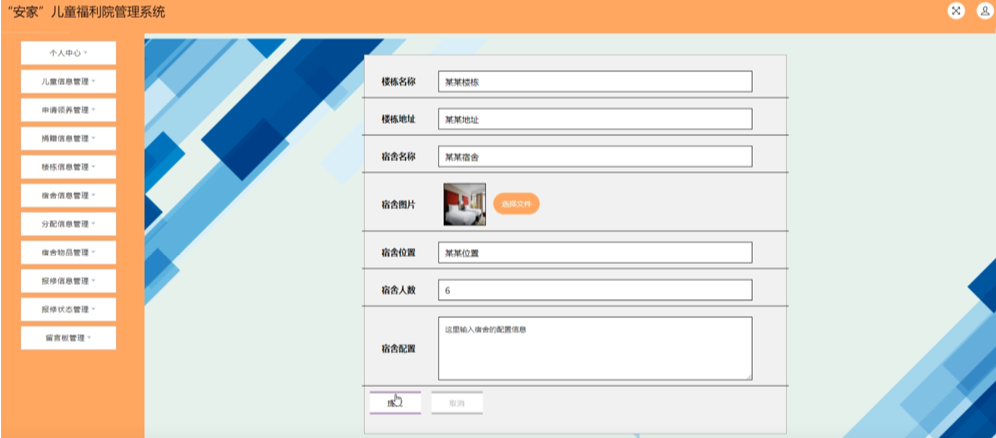Focus the 宿舍位置 input field
The height and width of the screenshot is (438, 996).
(x=595, y=253)
